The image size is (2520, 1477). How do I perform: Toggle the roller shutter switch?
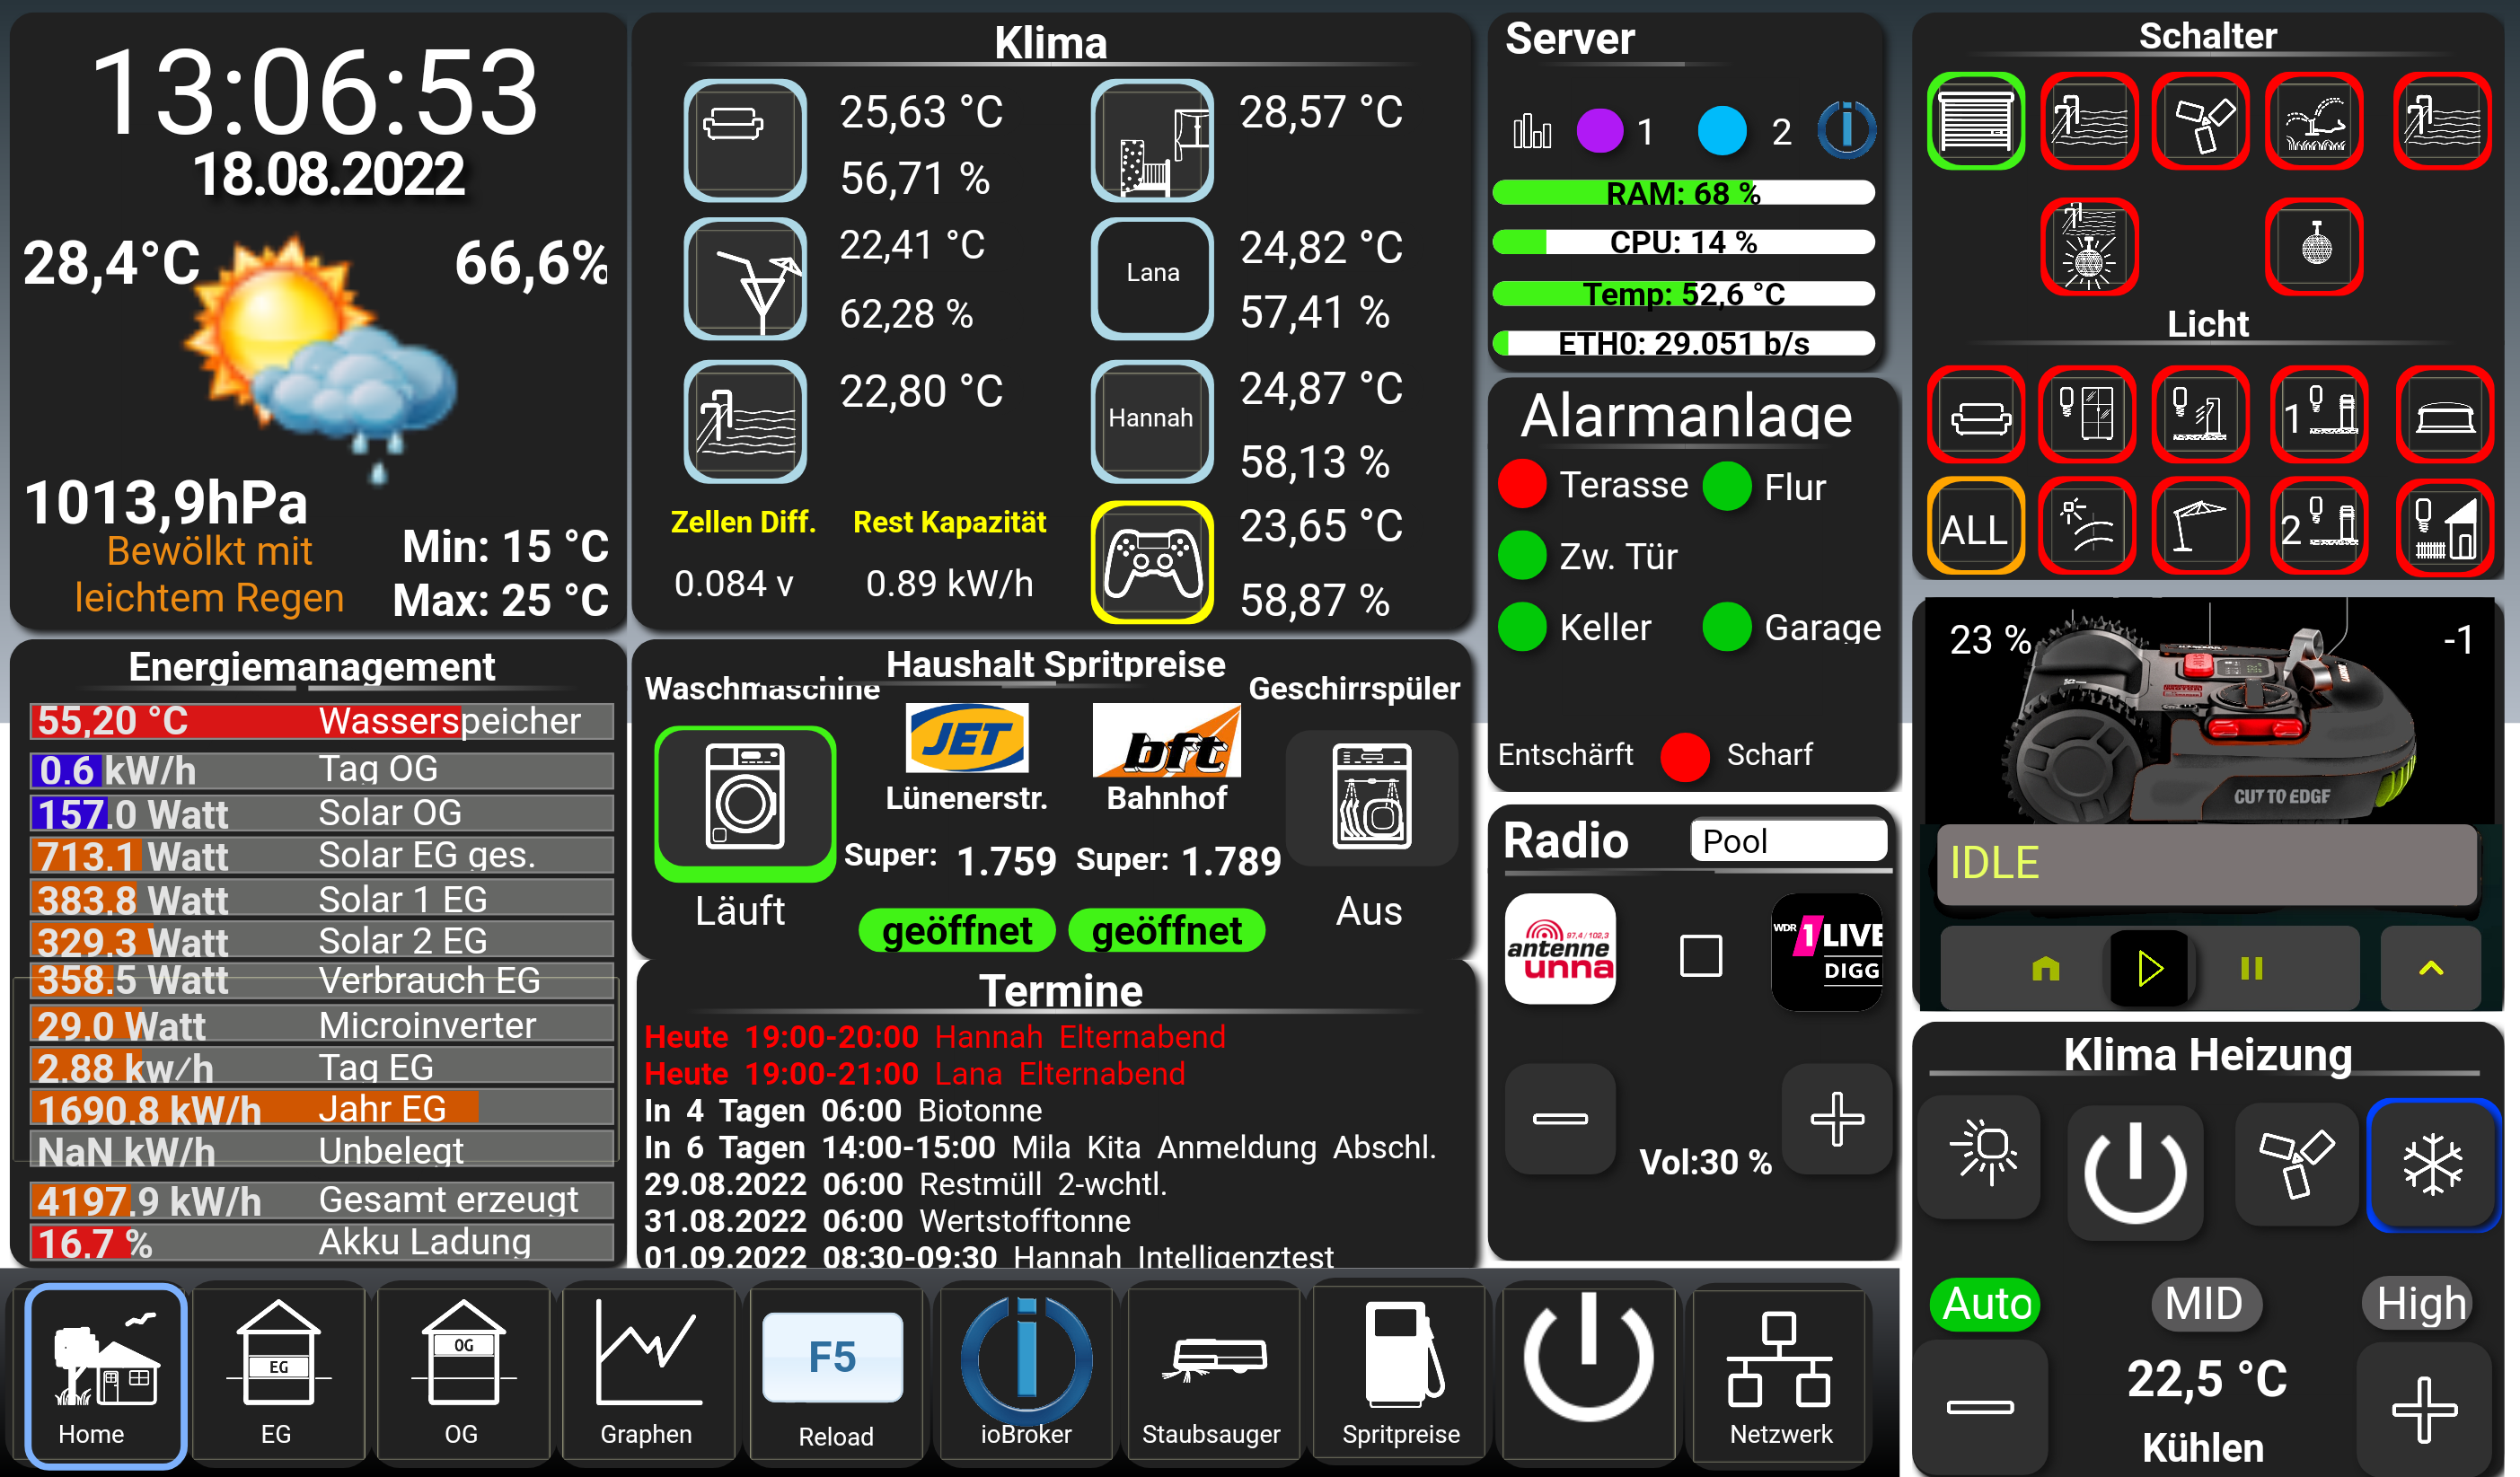pyautogui.click(x=1975, y=121)
